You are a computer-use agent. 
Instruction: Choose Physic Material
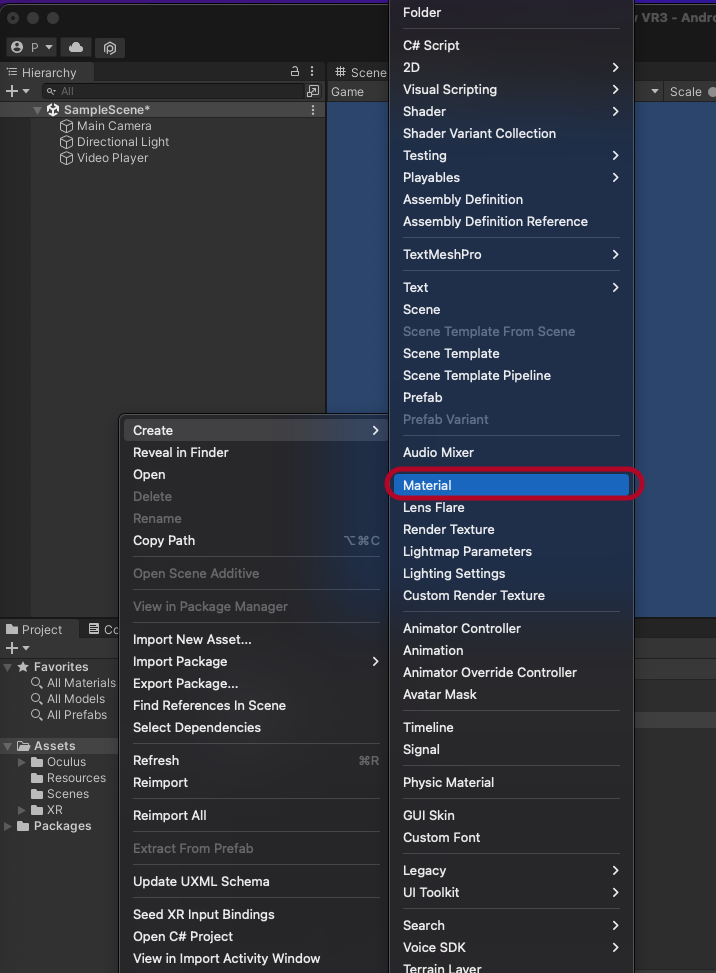tap(511, 782)
